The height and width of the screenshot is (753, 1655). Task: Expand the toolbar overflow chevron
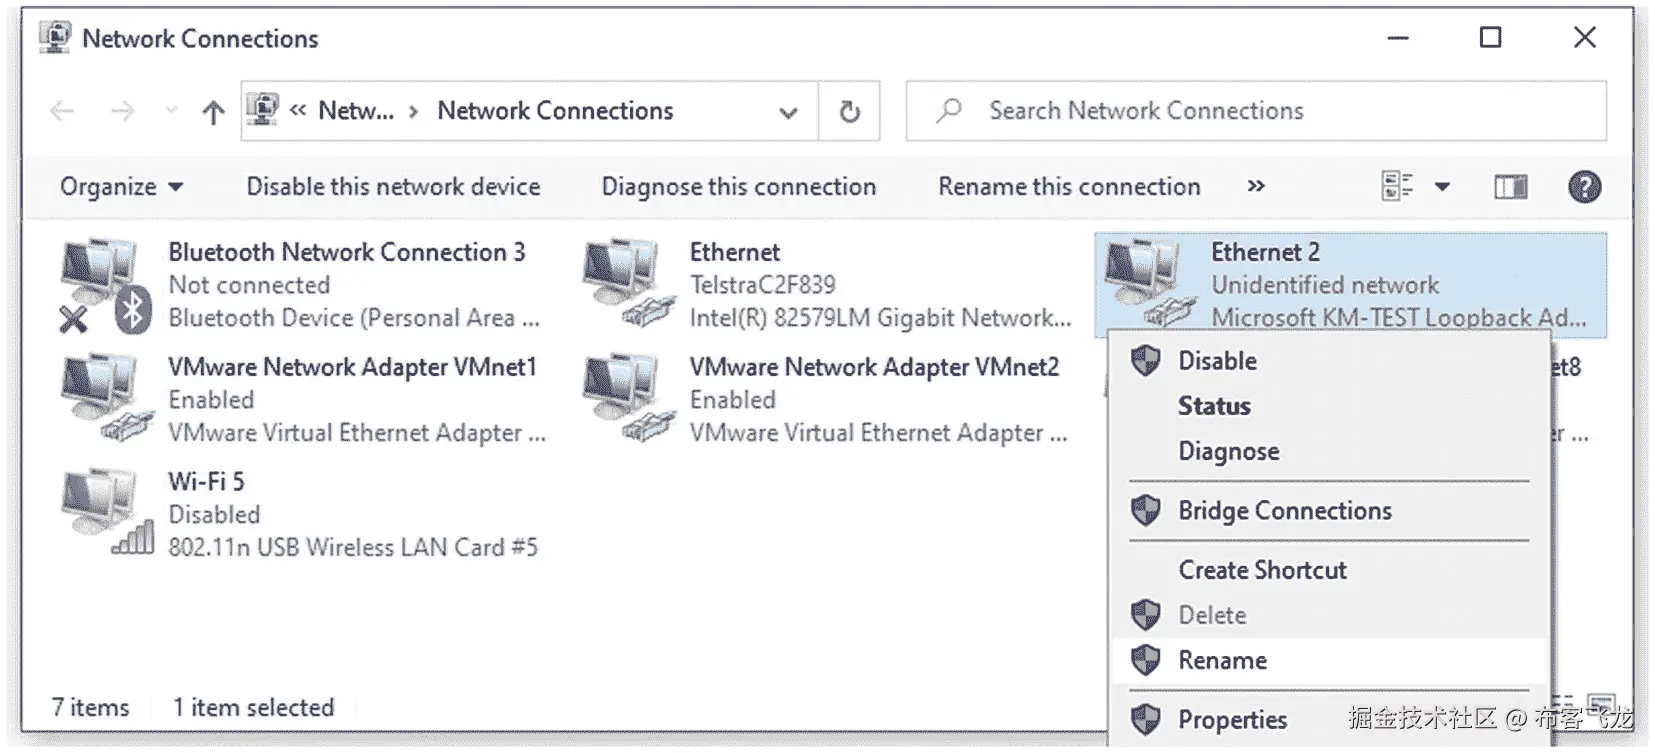point(1256,187)
